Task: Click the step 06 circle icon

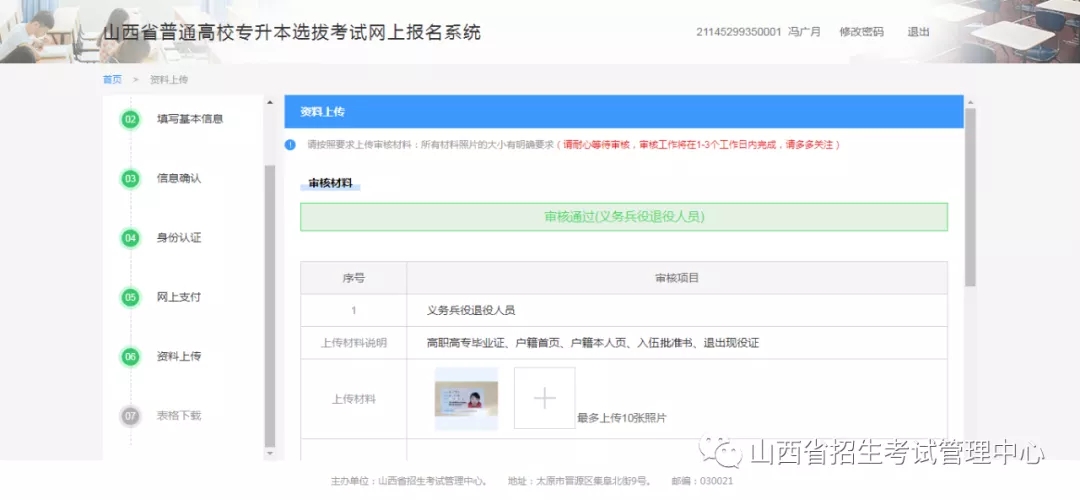Action: (x=130, y=357)
